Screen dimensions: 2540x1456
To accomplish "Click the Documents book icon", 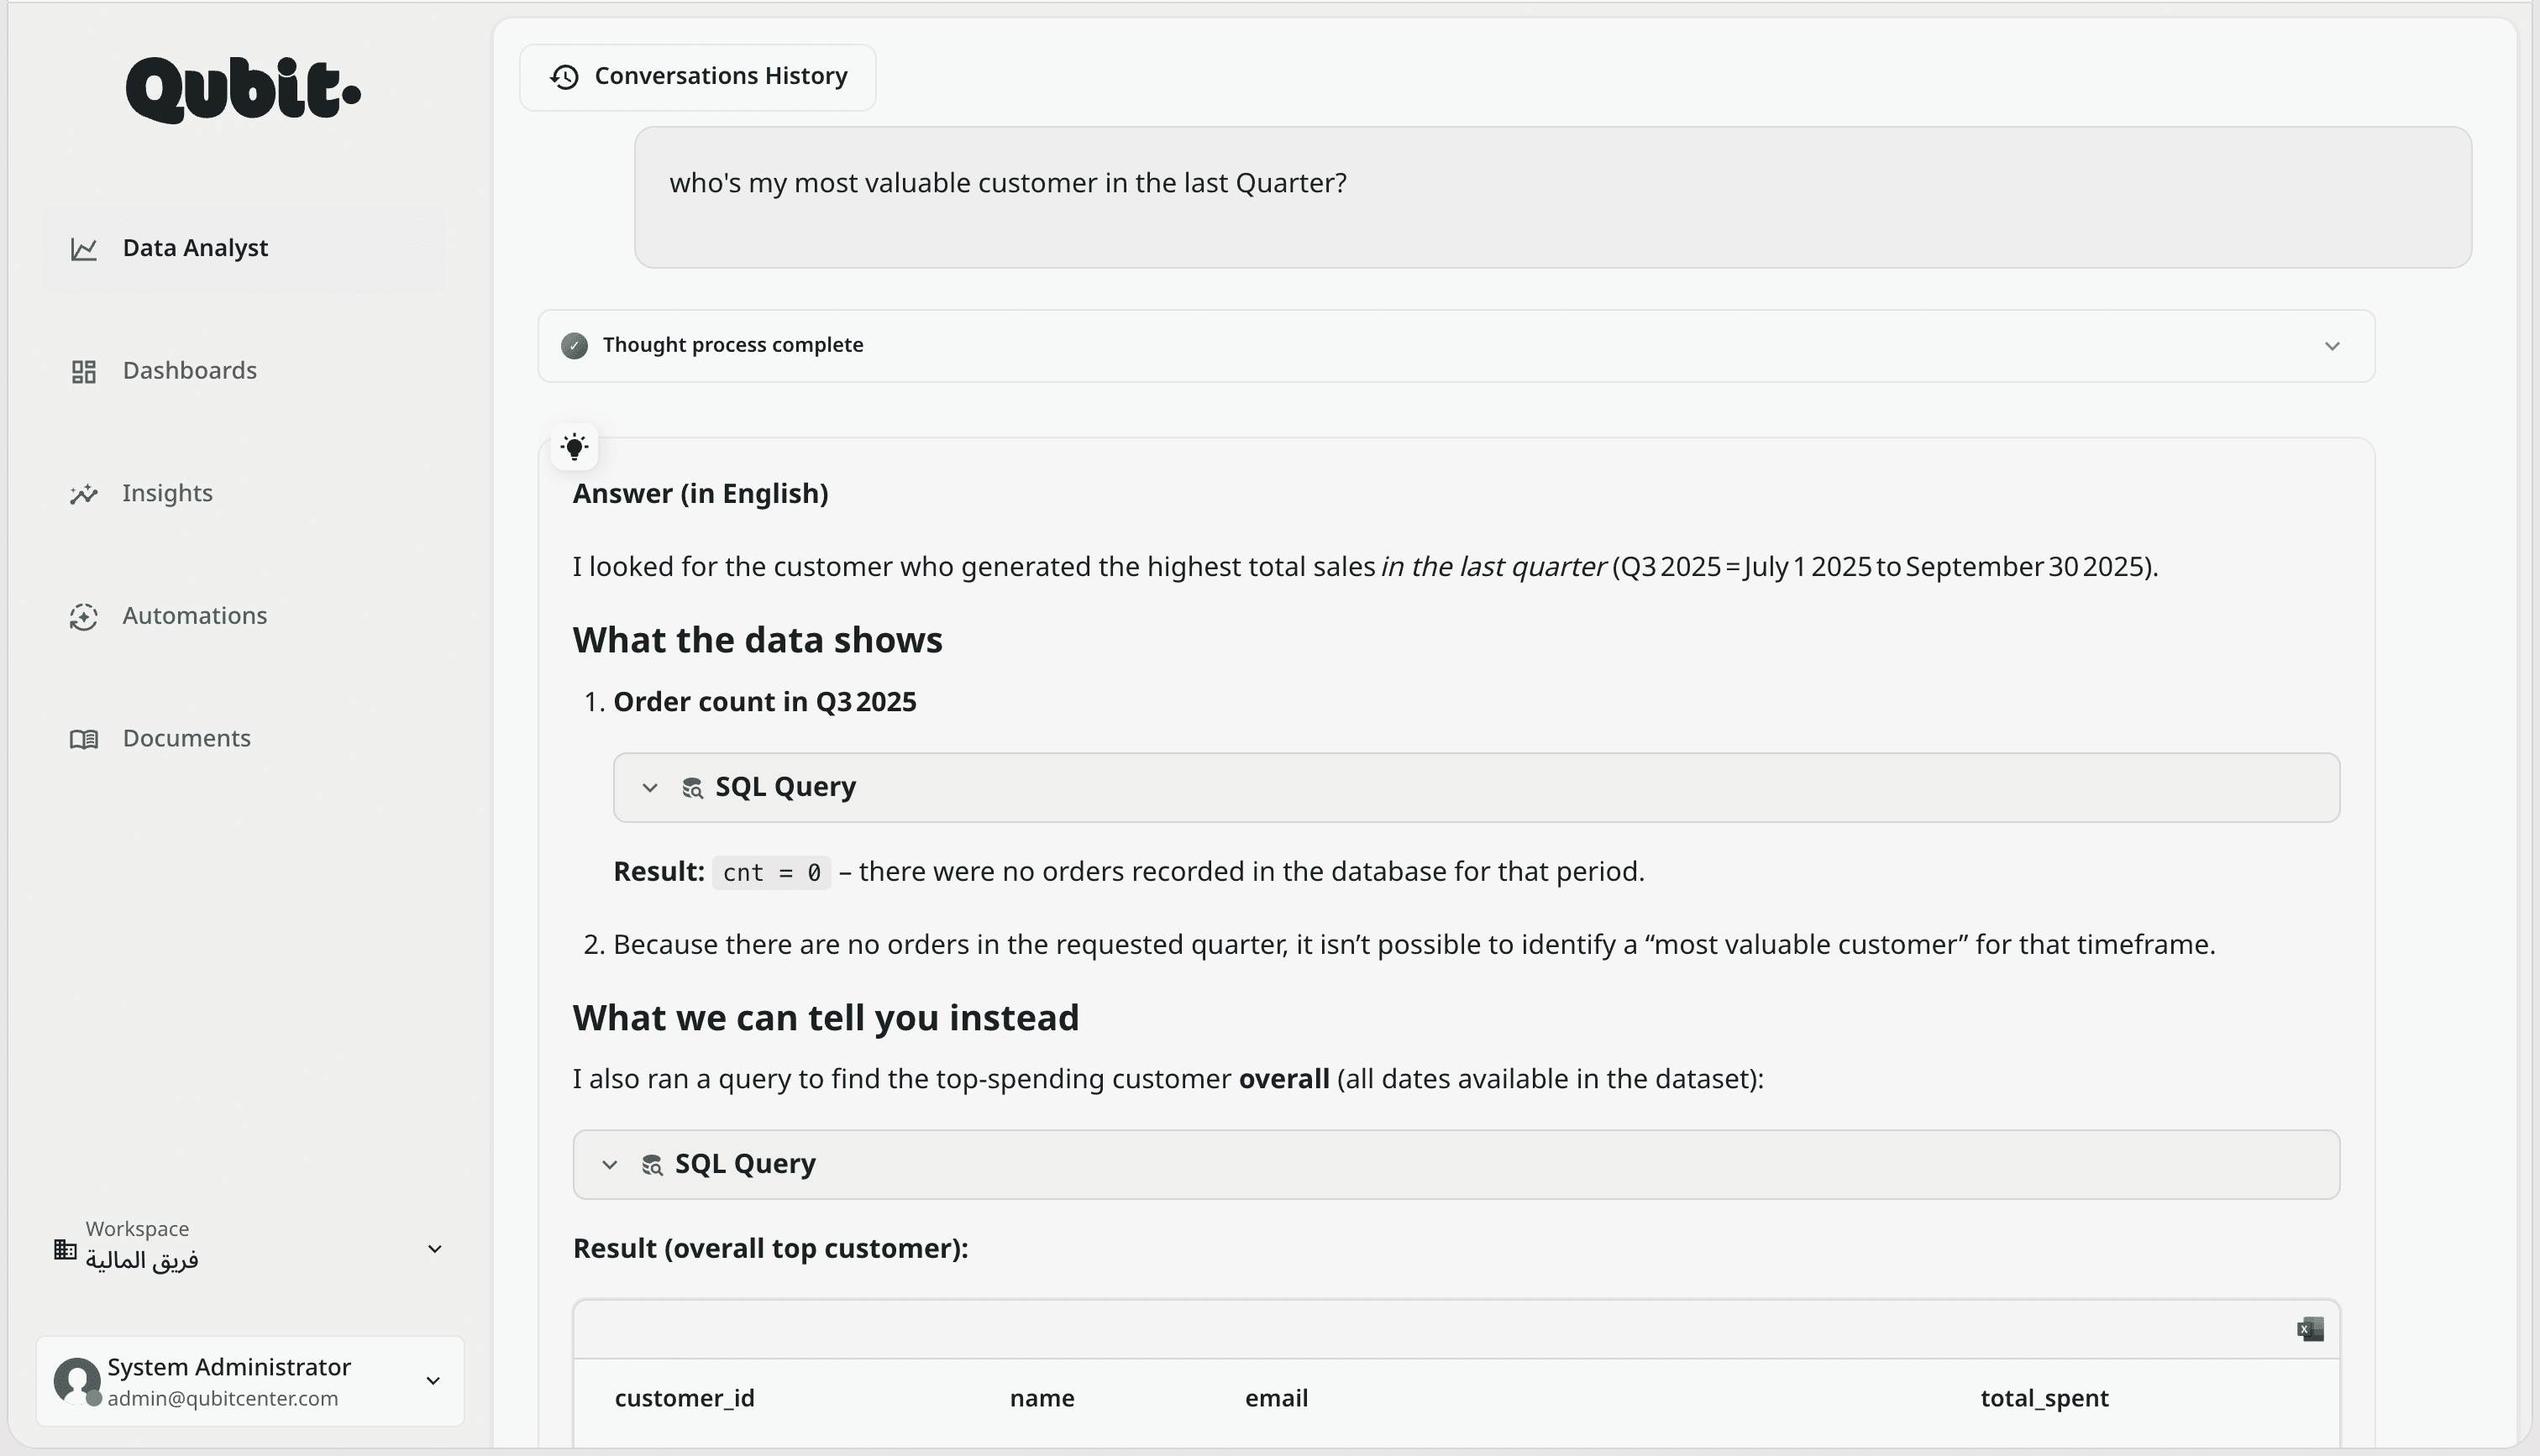I will (84, 739).
